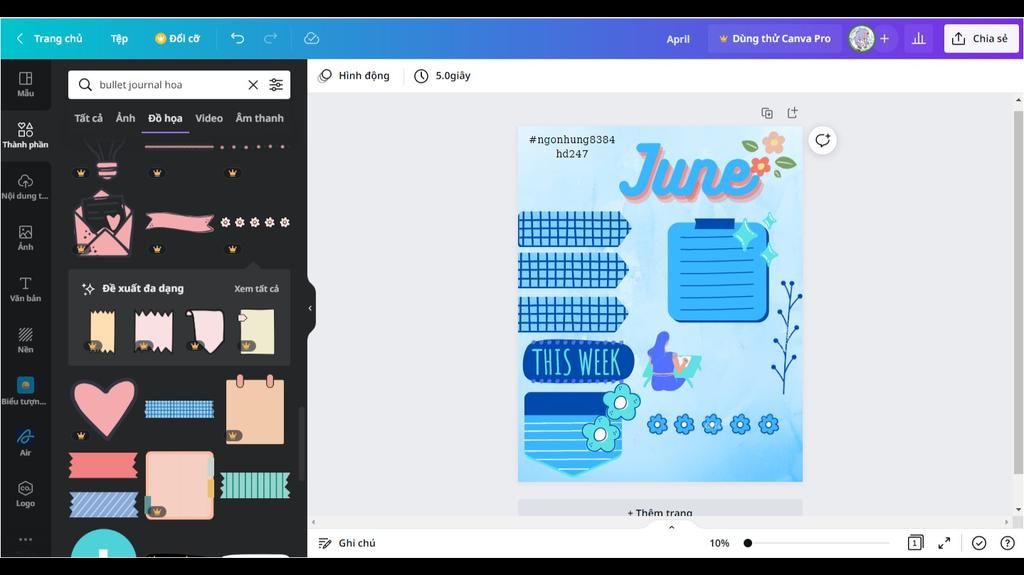
Task: Open the Biểu tượng sidebar panel
Action: click(25, 392)
